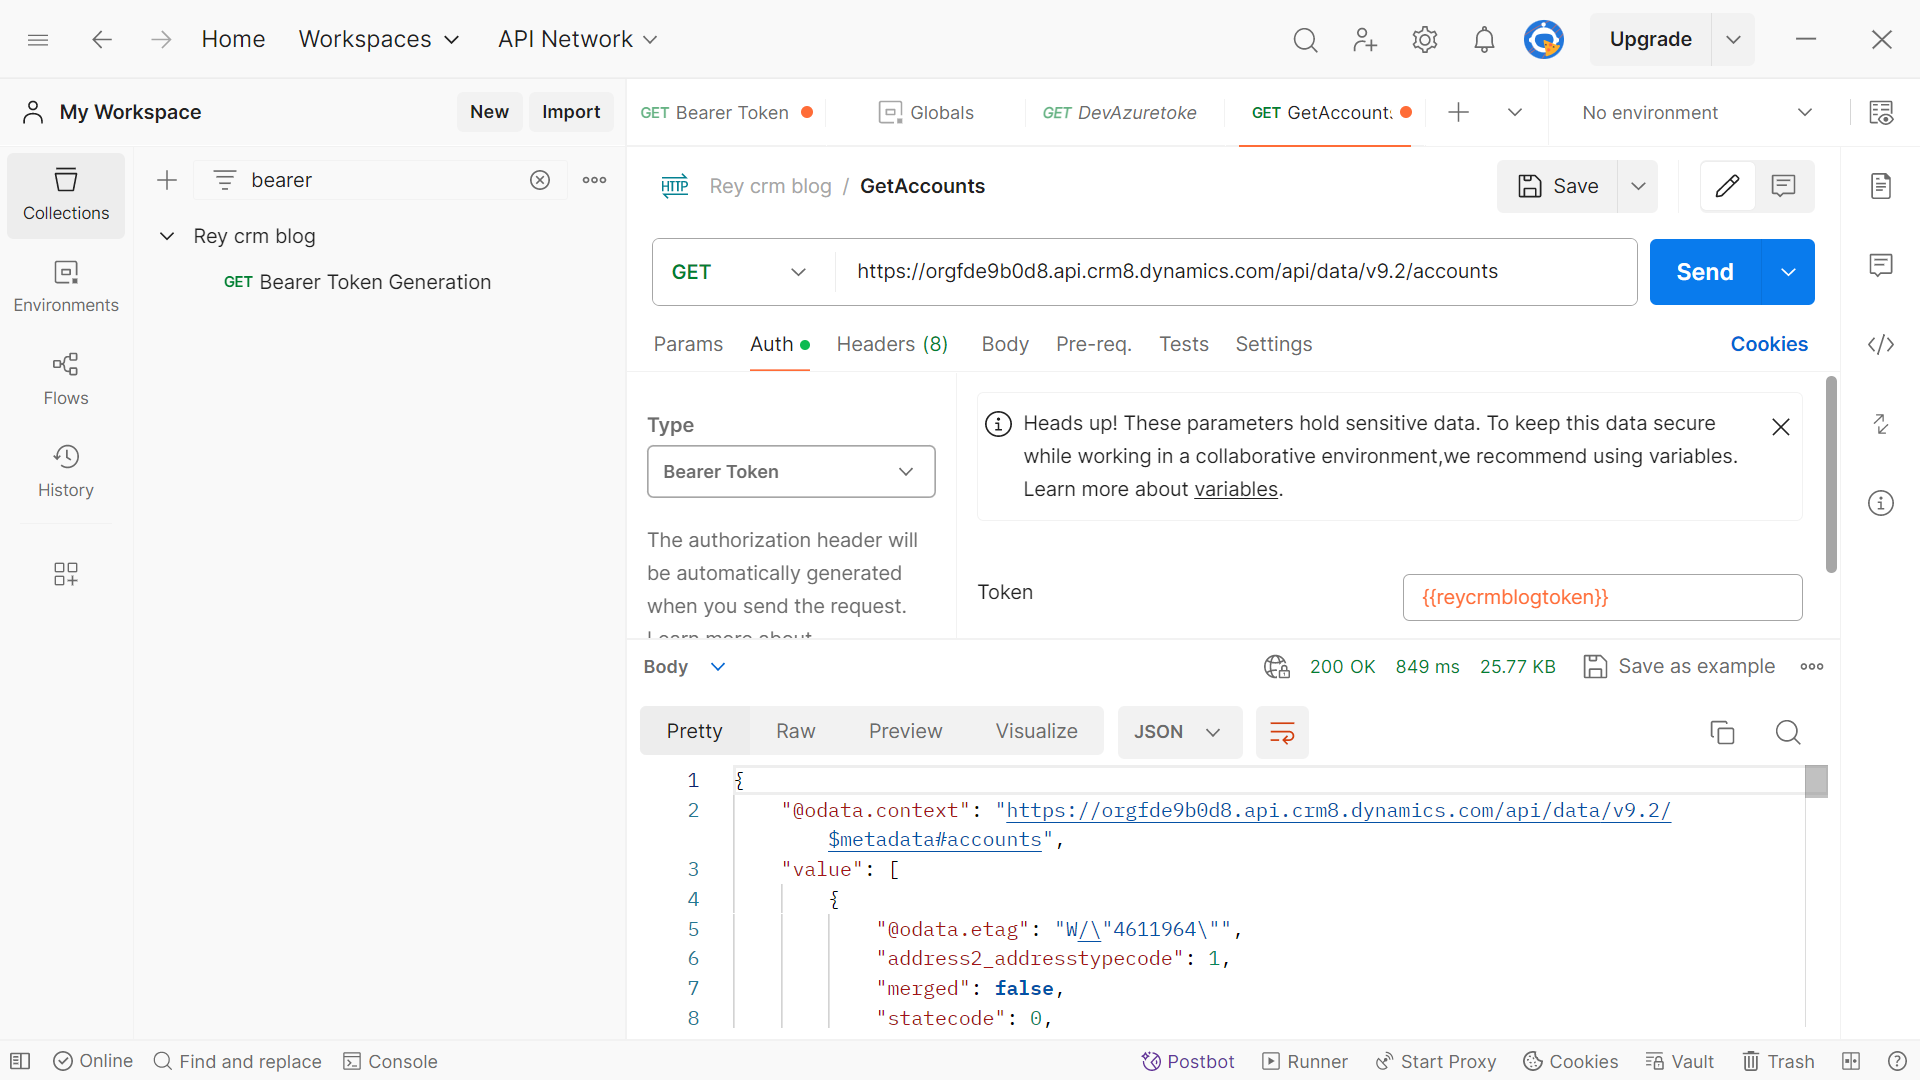Click the invite collaborators icon
The height and width of the screenshot is (1080, 1920).
point(1364,39)
